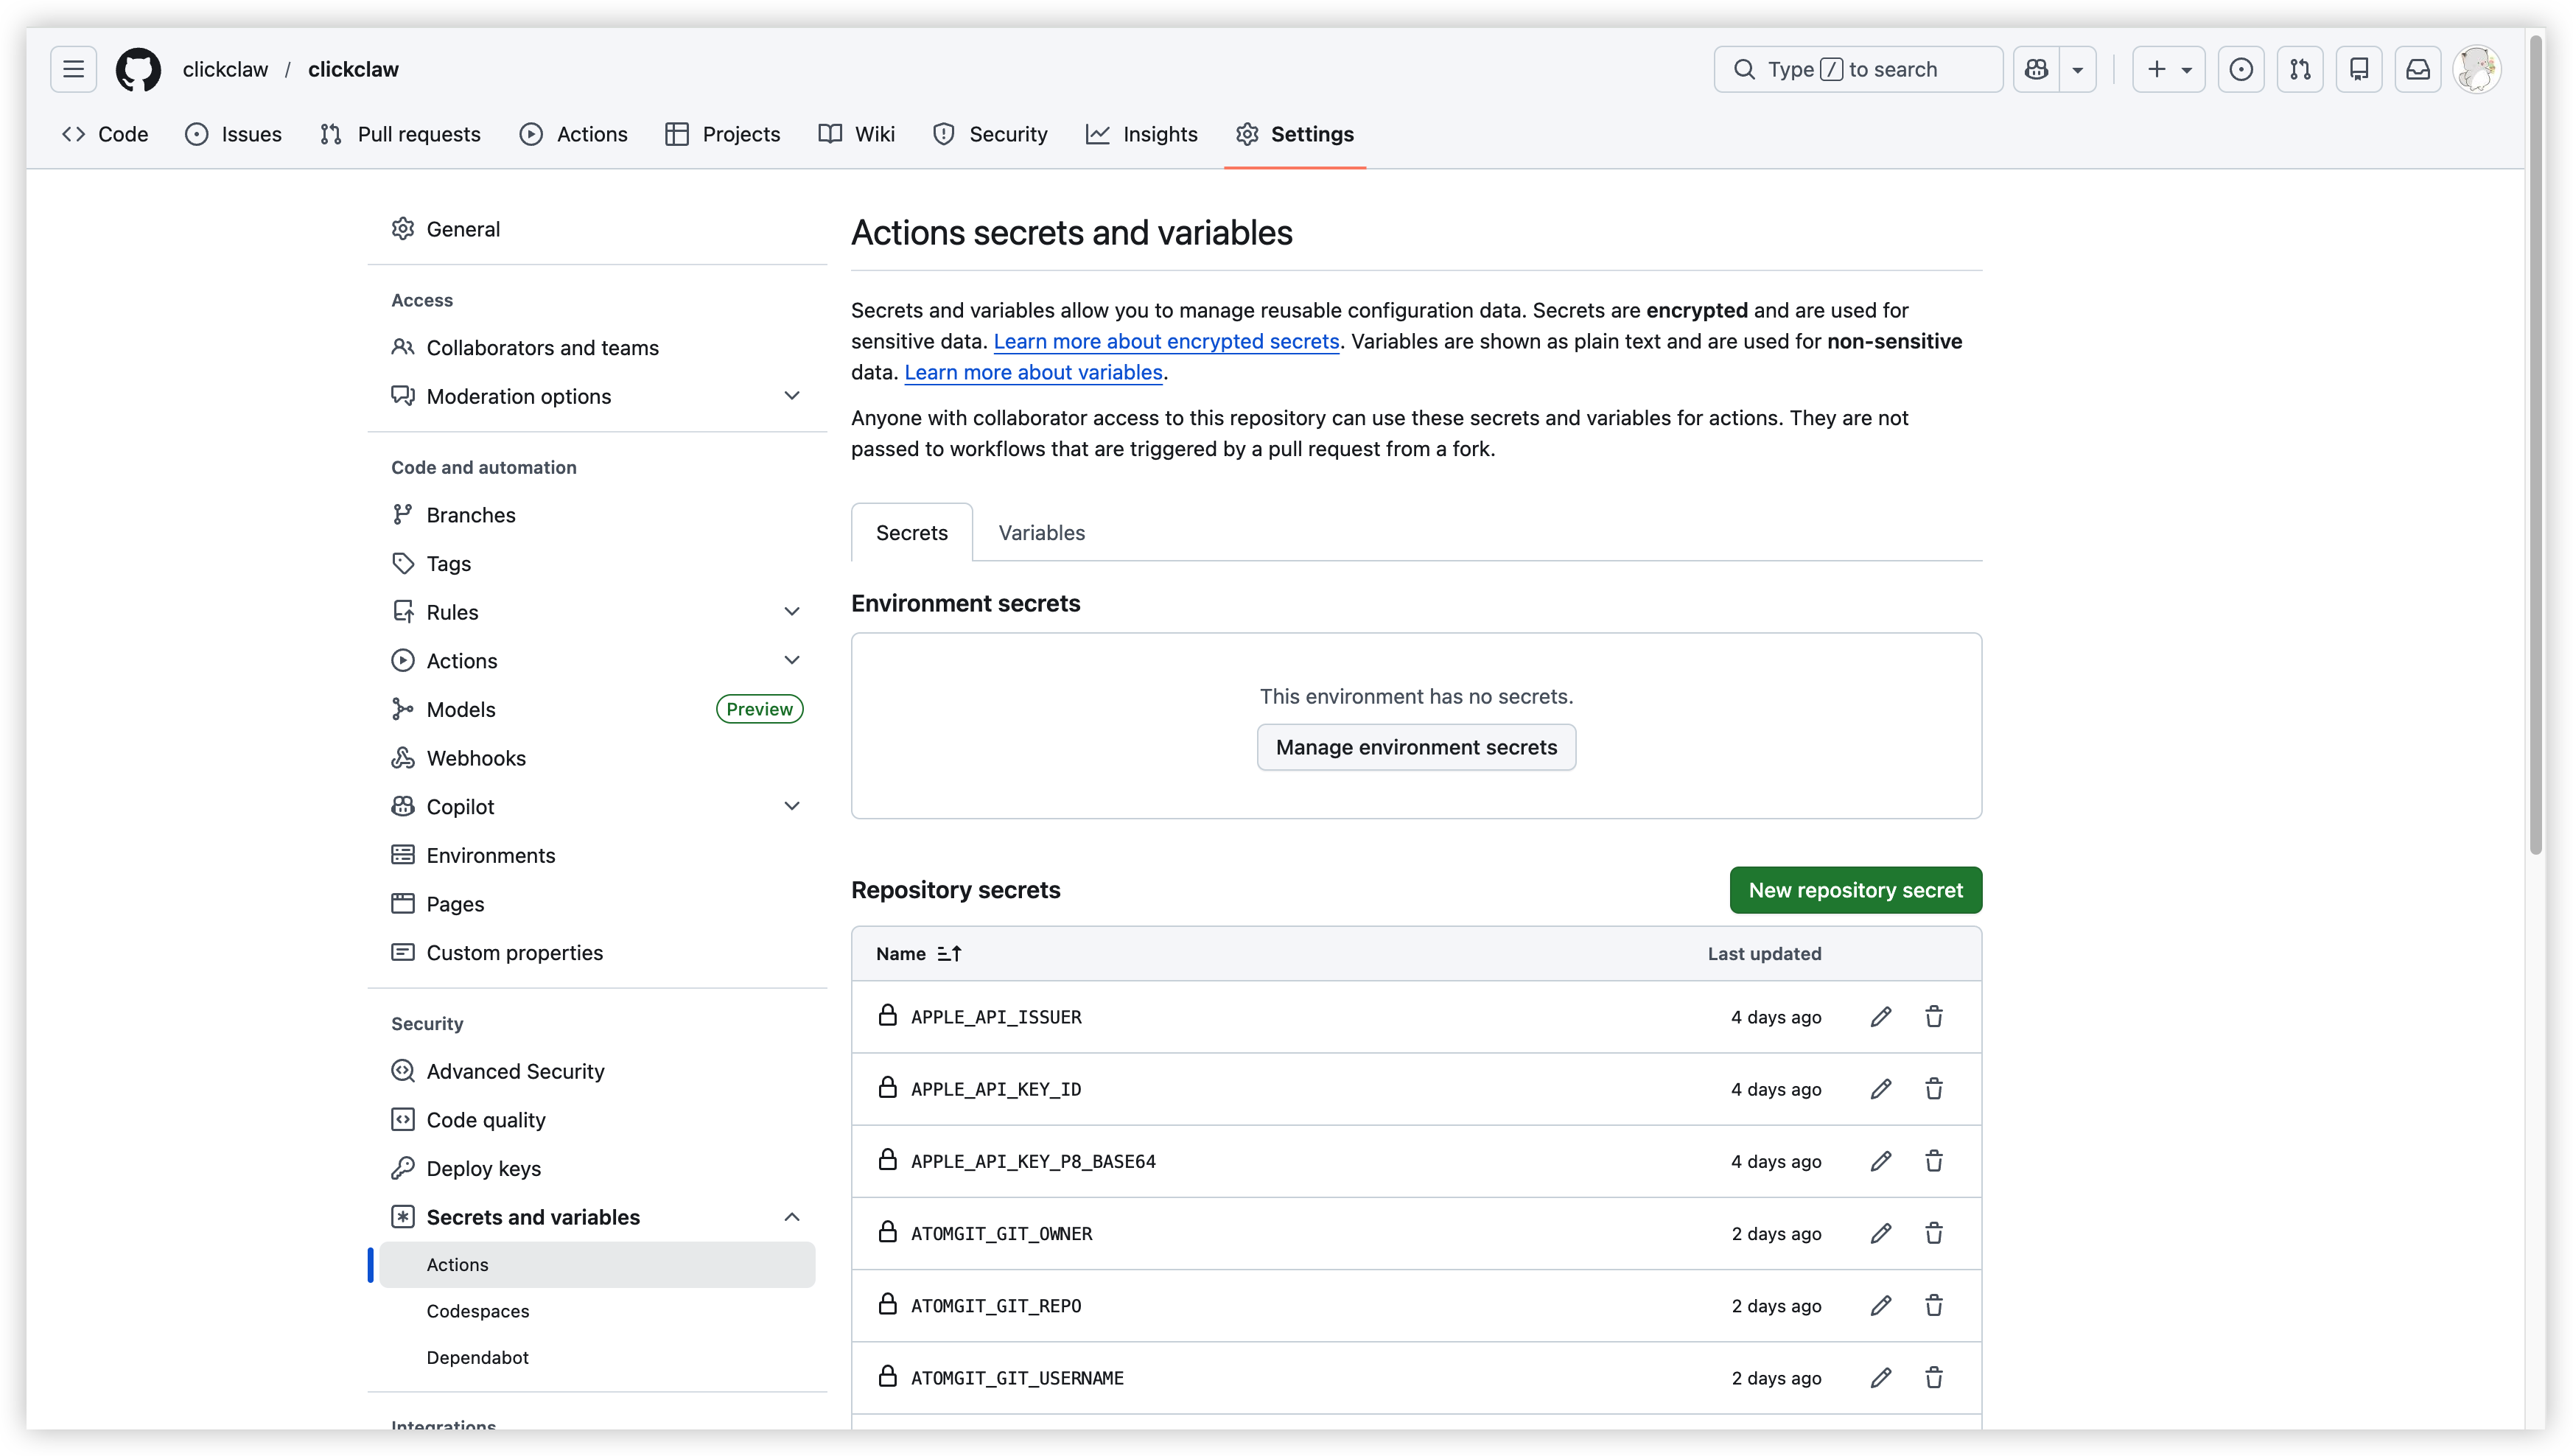Screen dimensions: 2573x1456
Task: Open the Wiki repository tab
Action: point(856,134)
